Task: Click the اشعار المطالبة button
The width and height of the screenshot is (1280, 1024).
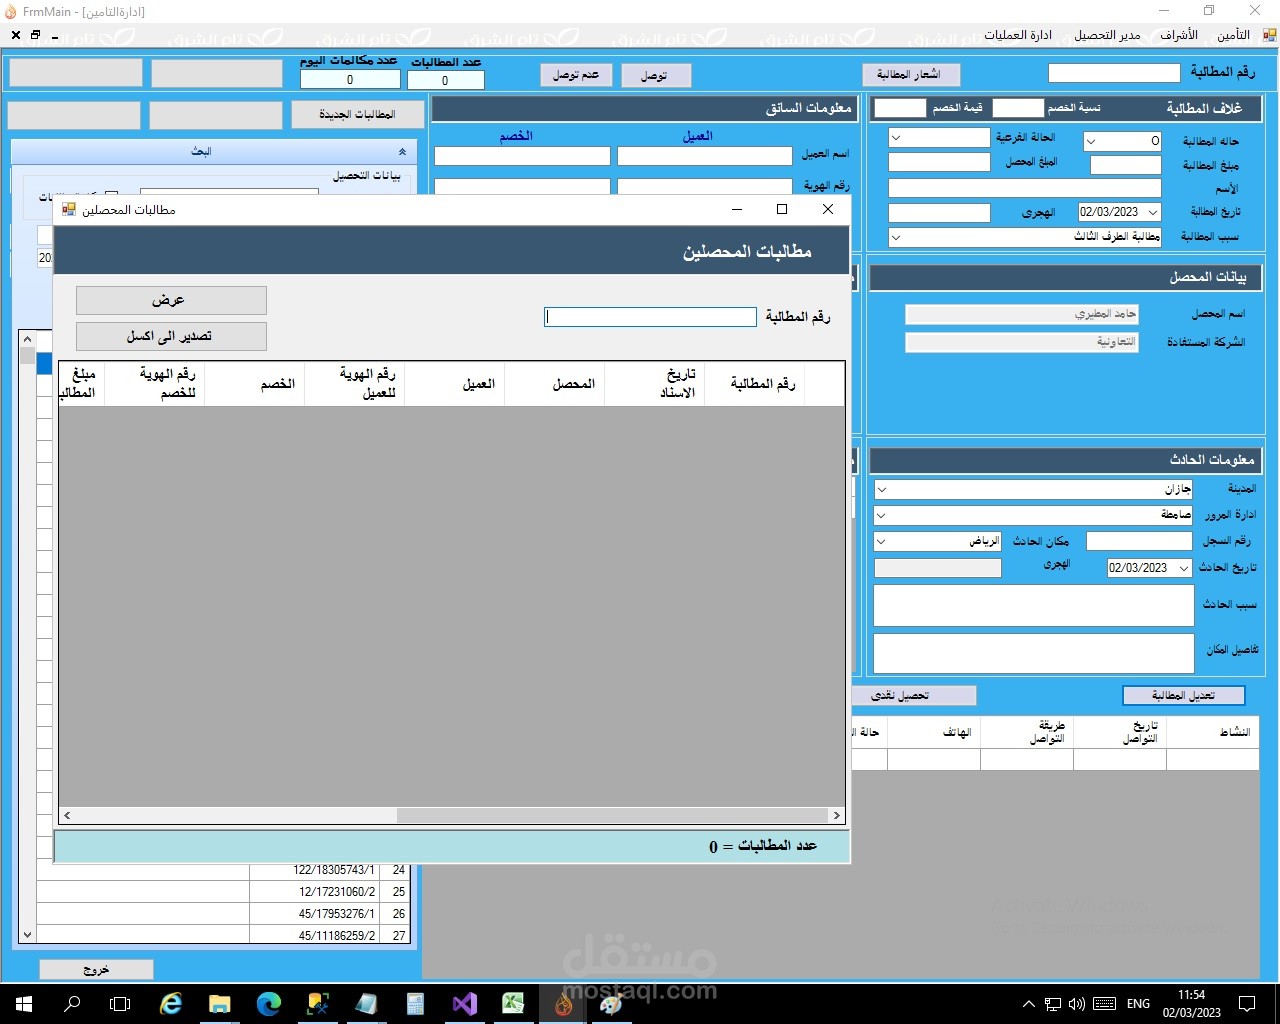Action: (911, 75)
